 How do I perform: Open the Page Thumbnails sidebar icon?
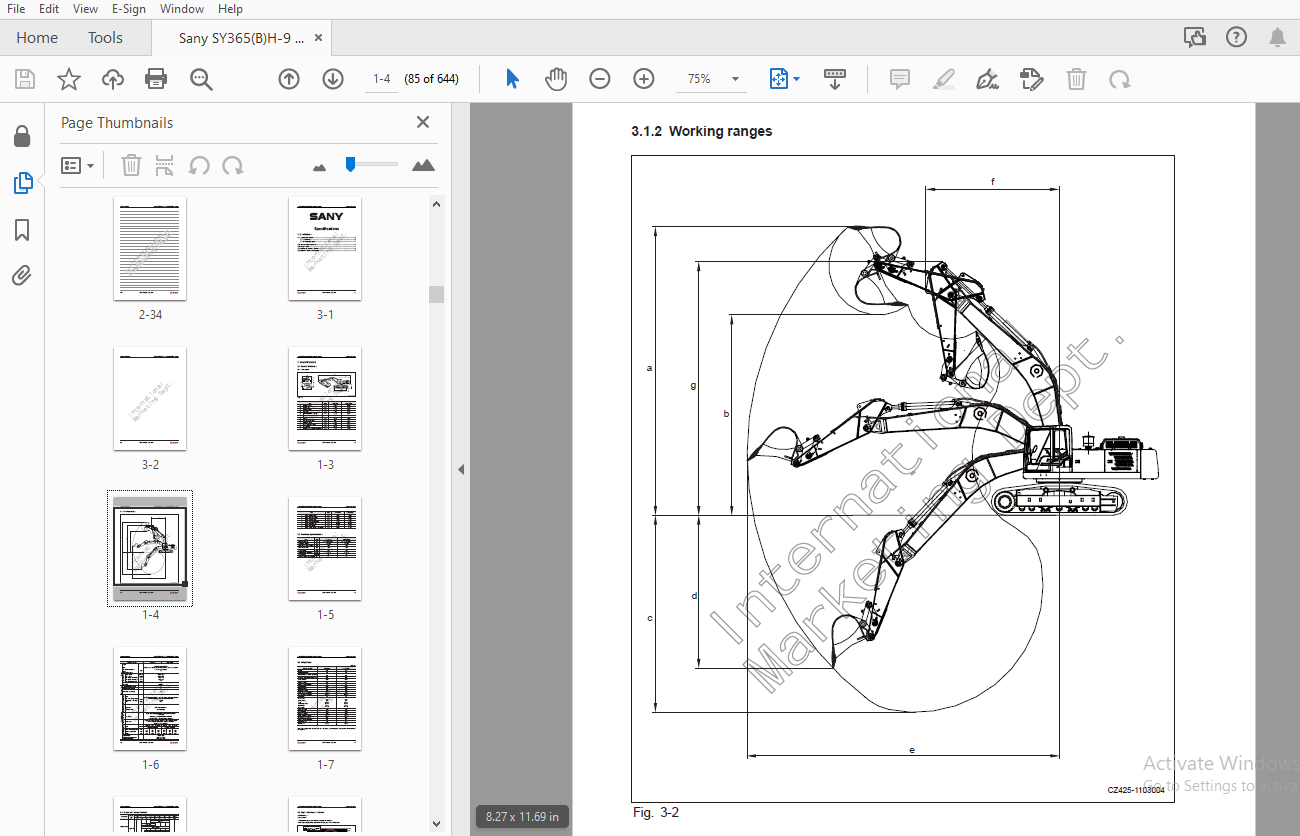[x=22, y=183]
